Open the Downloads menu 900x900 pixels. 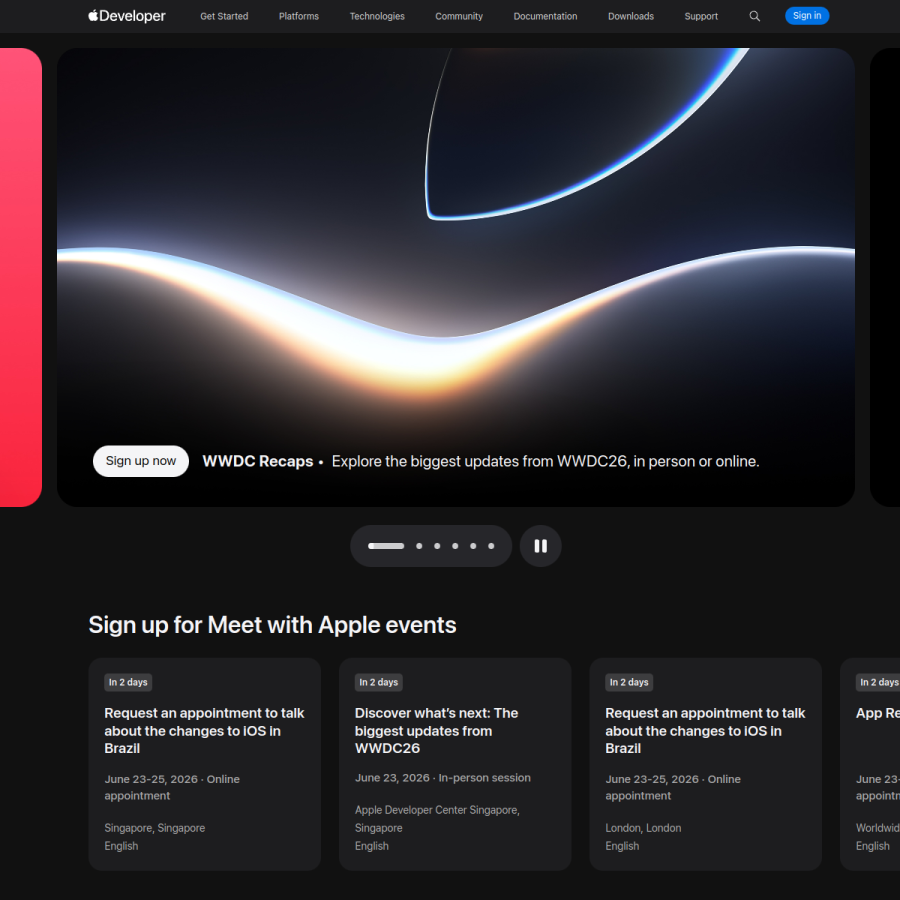tap(631, 16)
